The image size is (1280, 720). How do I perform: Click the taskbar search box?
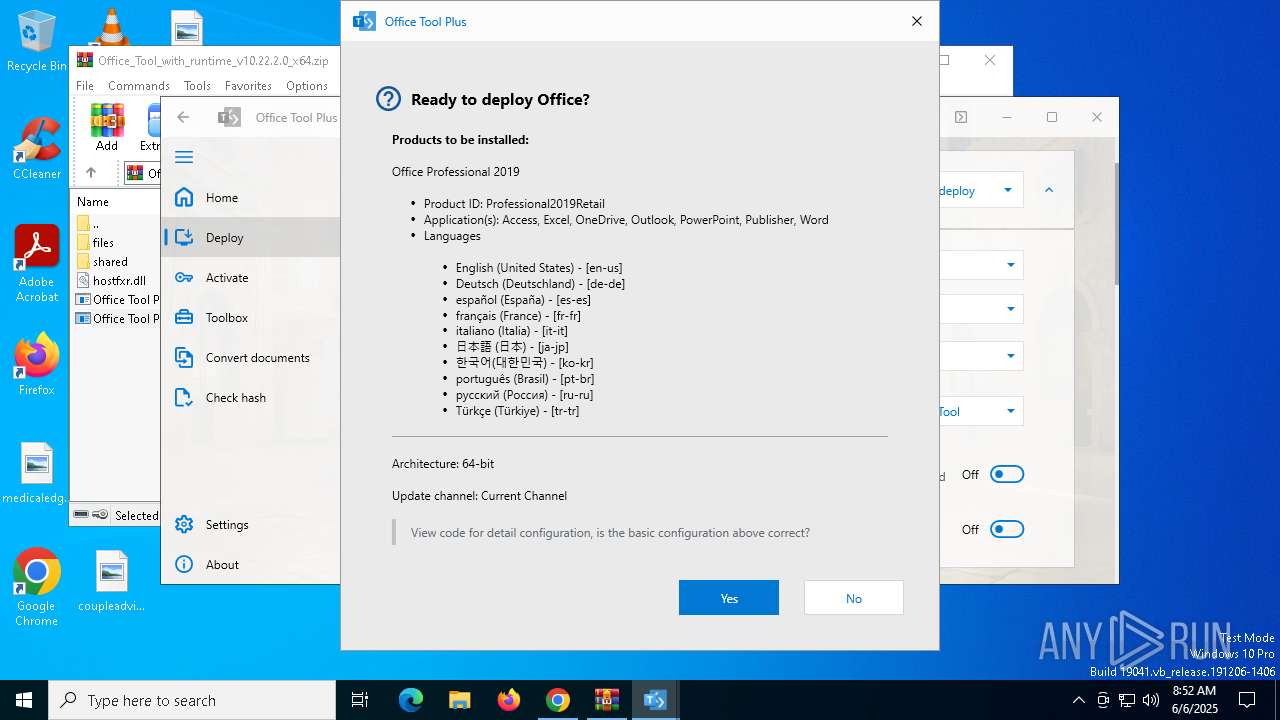pyautogui.click(x=192, y=700)
